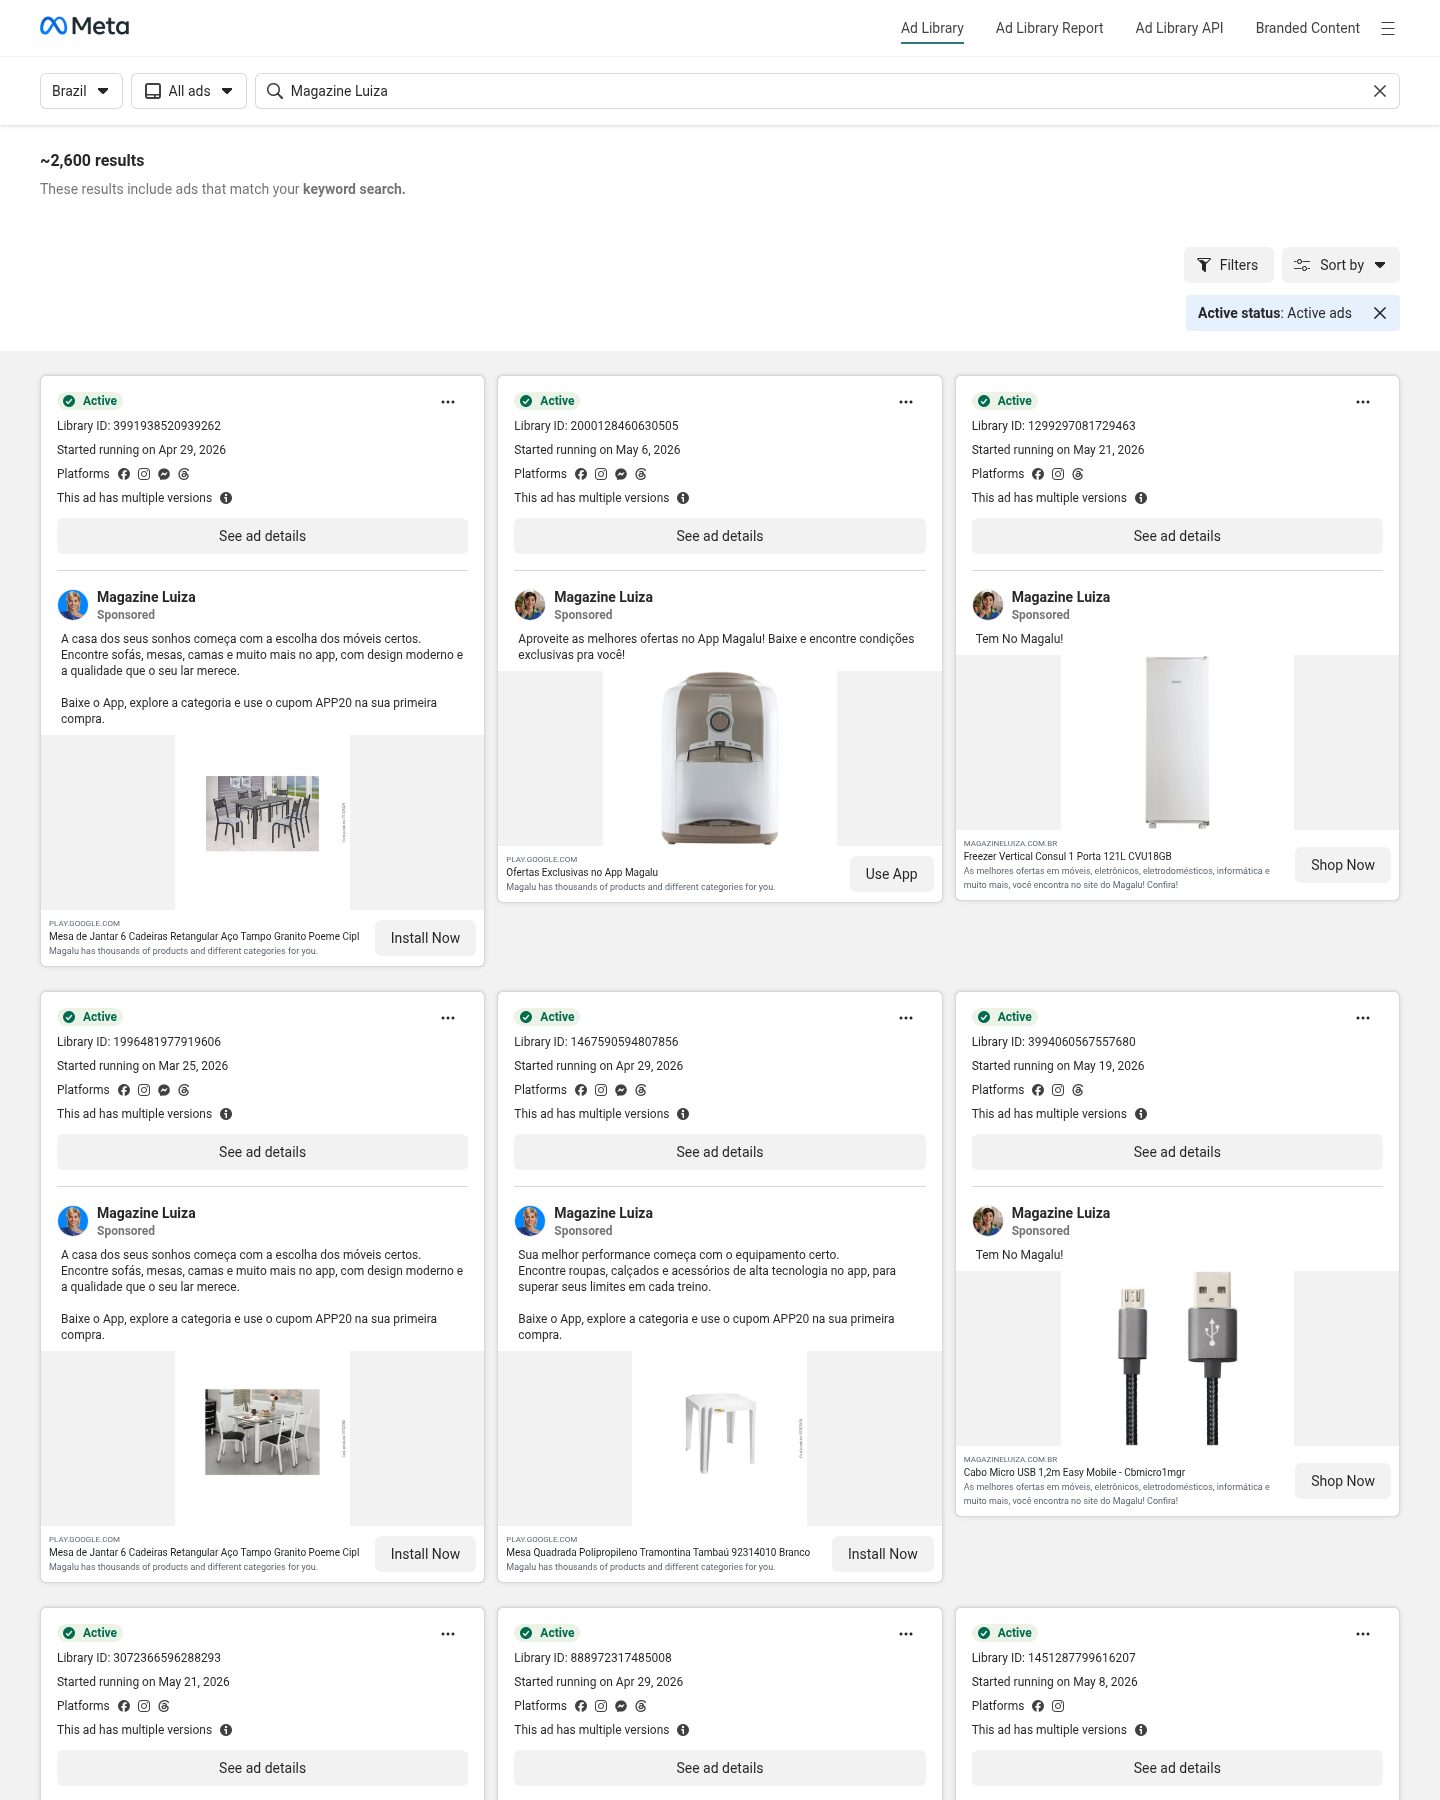Click Use App on coffee machine ad
The width and height of the screenshot is (1440, 1800).
tap(891, 874)
